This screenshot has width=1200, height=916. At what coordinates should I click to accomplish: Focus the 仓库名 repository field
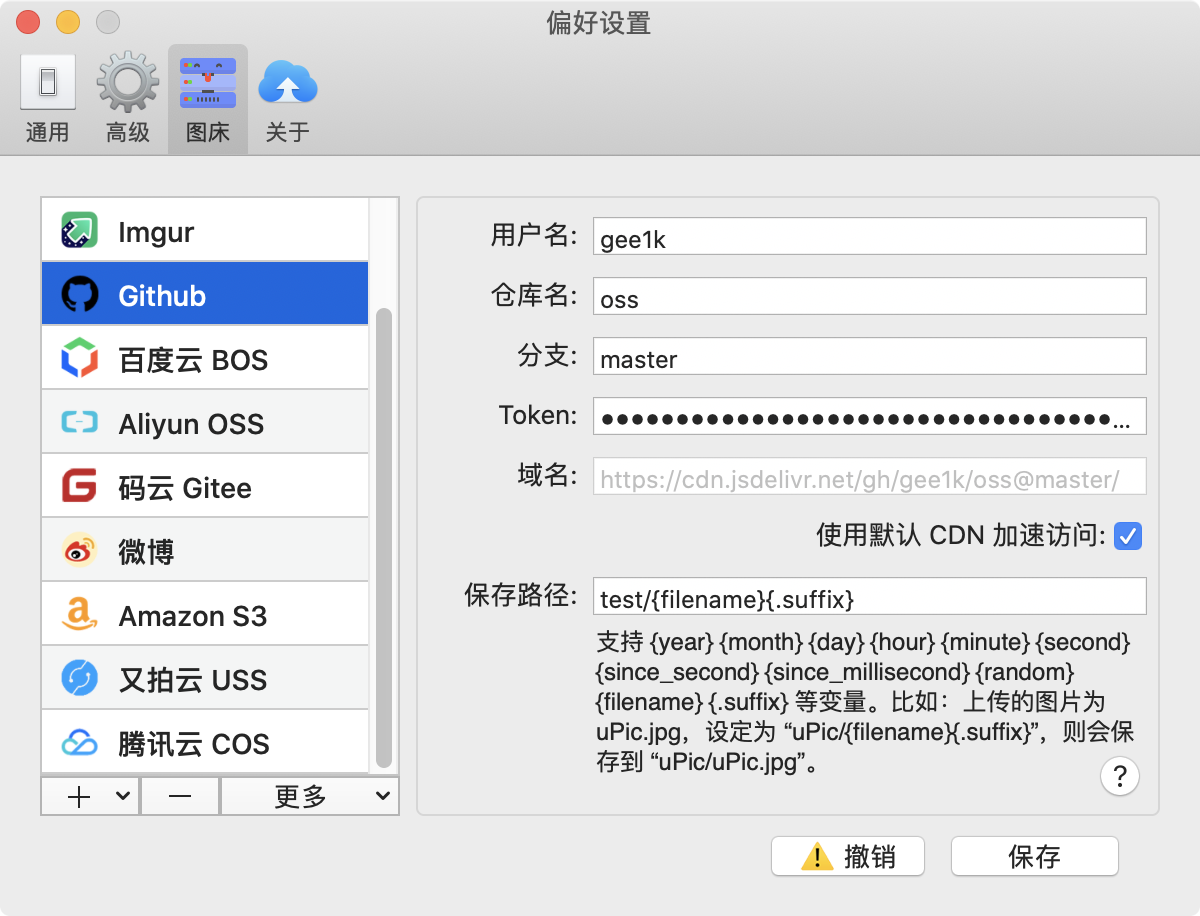click(x=869, y=297)
